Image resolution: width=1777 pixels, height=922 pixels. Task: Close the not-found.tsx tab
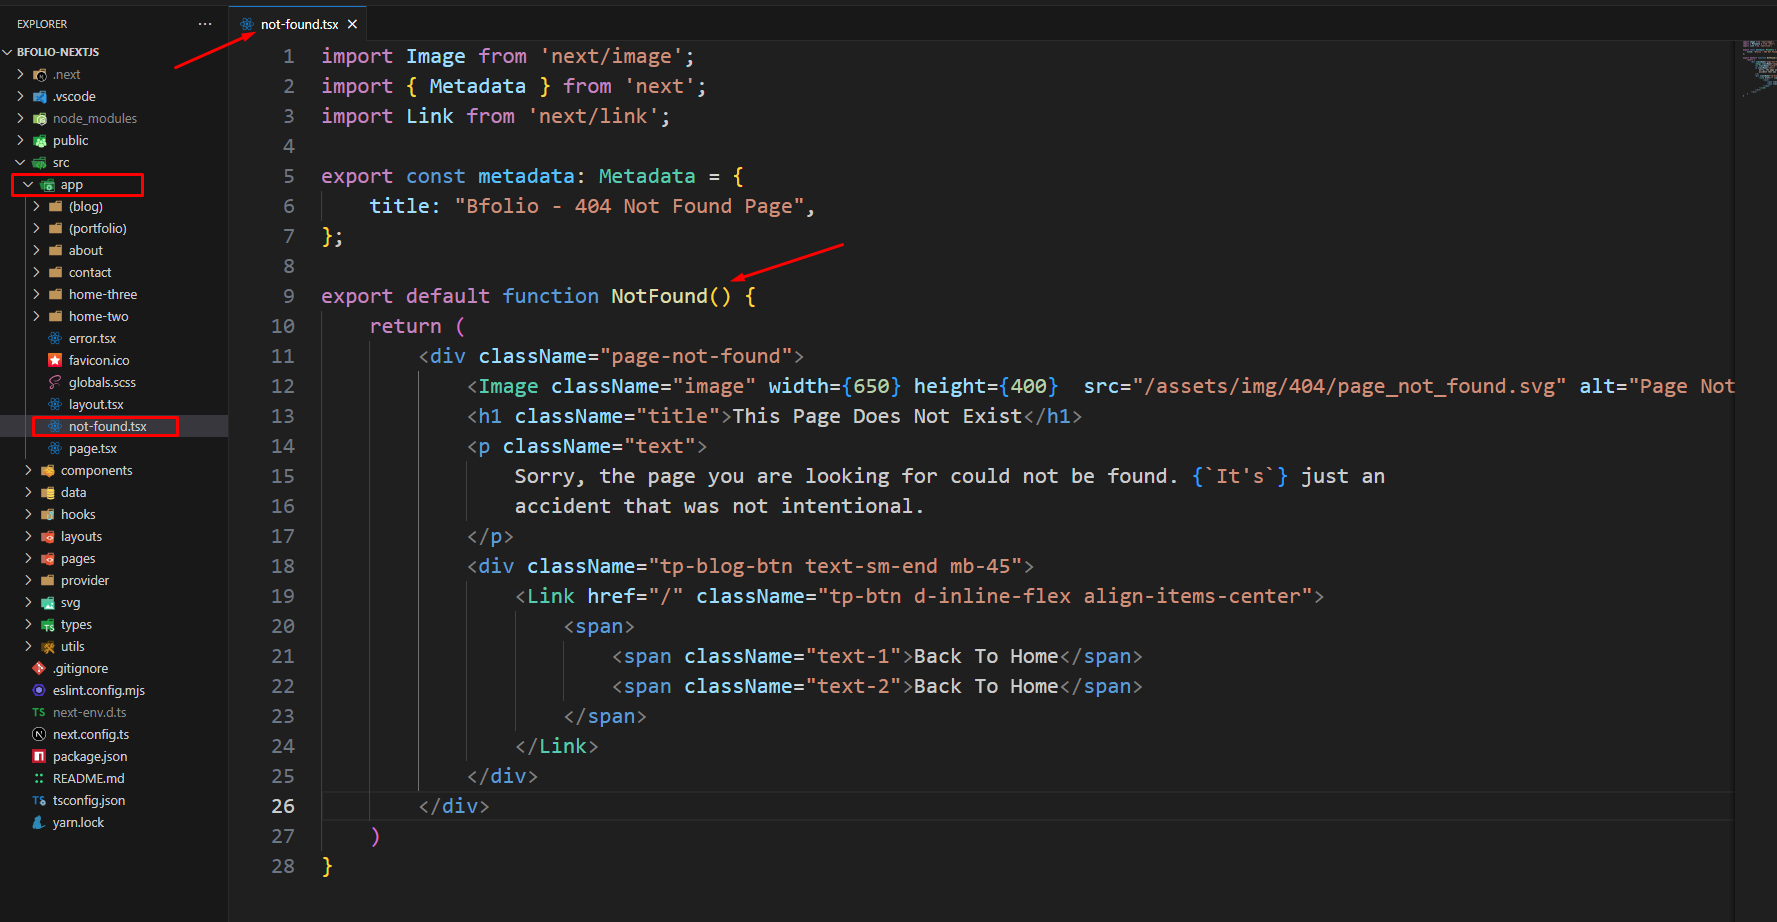tap(352, 24)
